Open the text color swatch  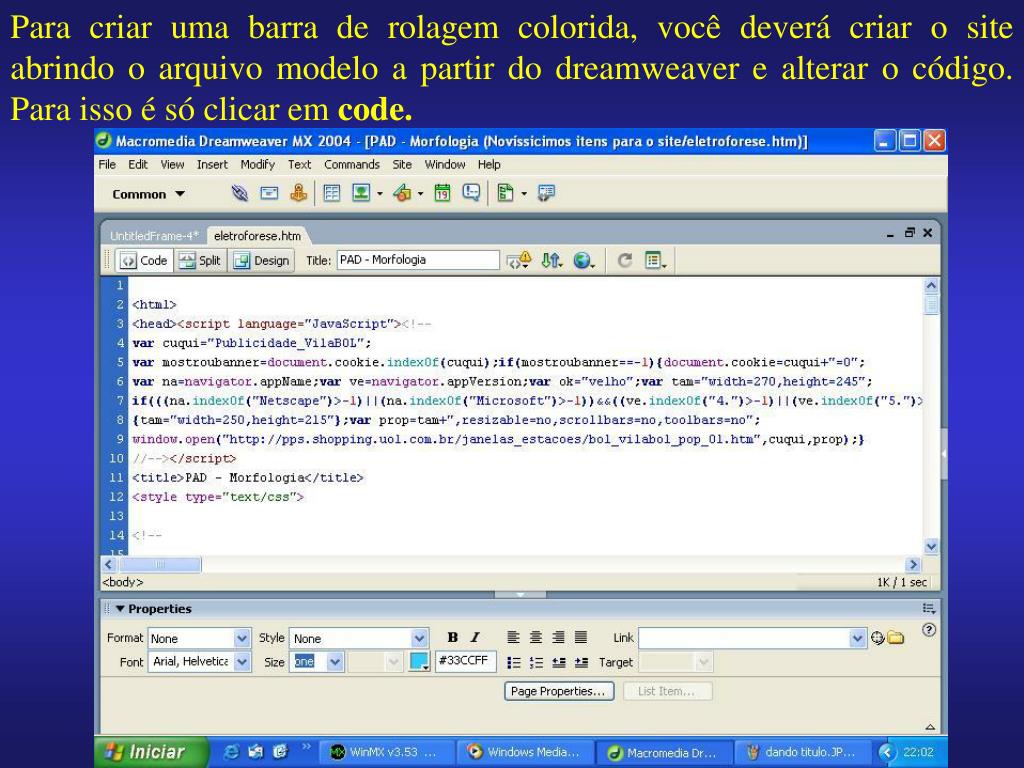[419, 662]
